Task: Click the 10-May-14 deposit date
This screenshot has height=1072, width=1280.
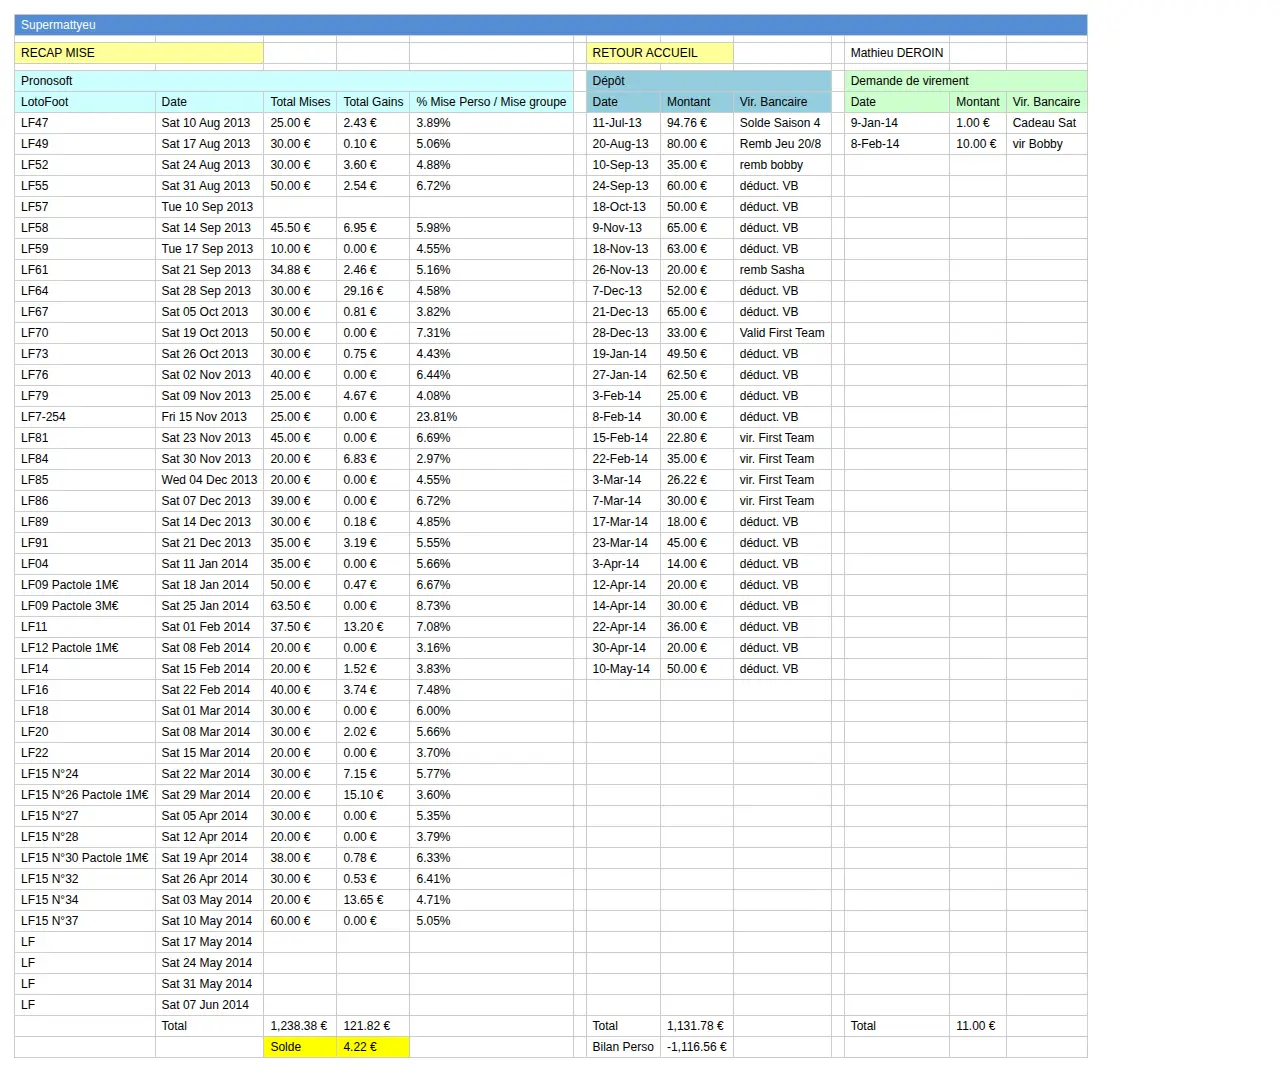Action: [x=623, y=669]
